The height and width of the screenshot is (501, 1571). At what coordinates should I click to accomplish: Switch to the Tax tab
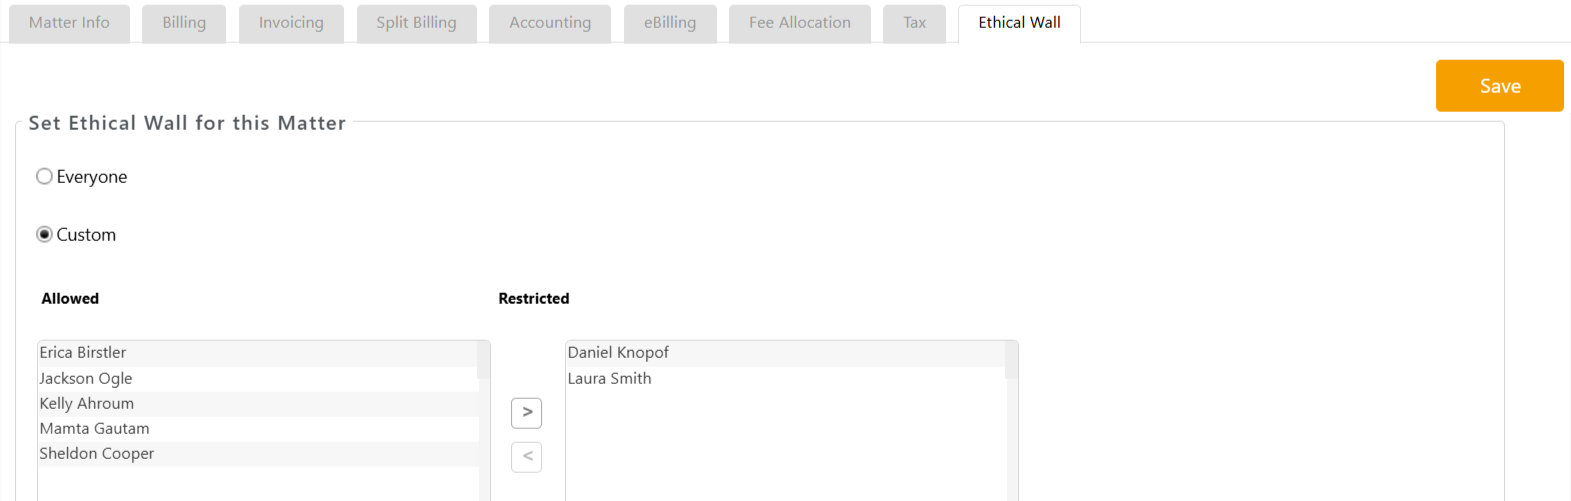914,23
